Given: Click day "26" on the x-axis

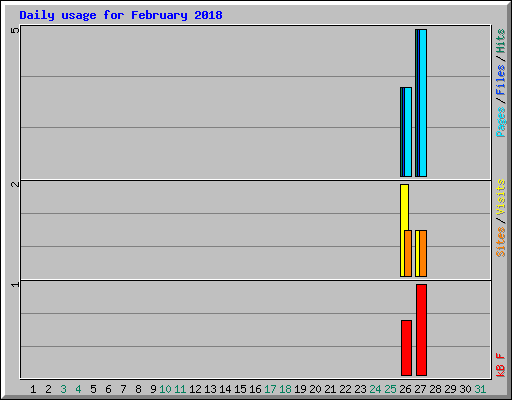Looking at the screenshot, I should point(405,389).
